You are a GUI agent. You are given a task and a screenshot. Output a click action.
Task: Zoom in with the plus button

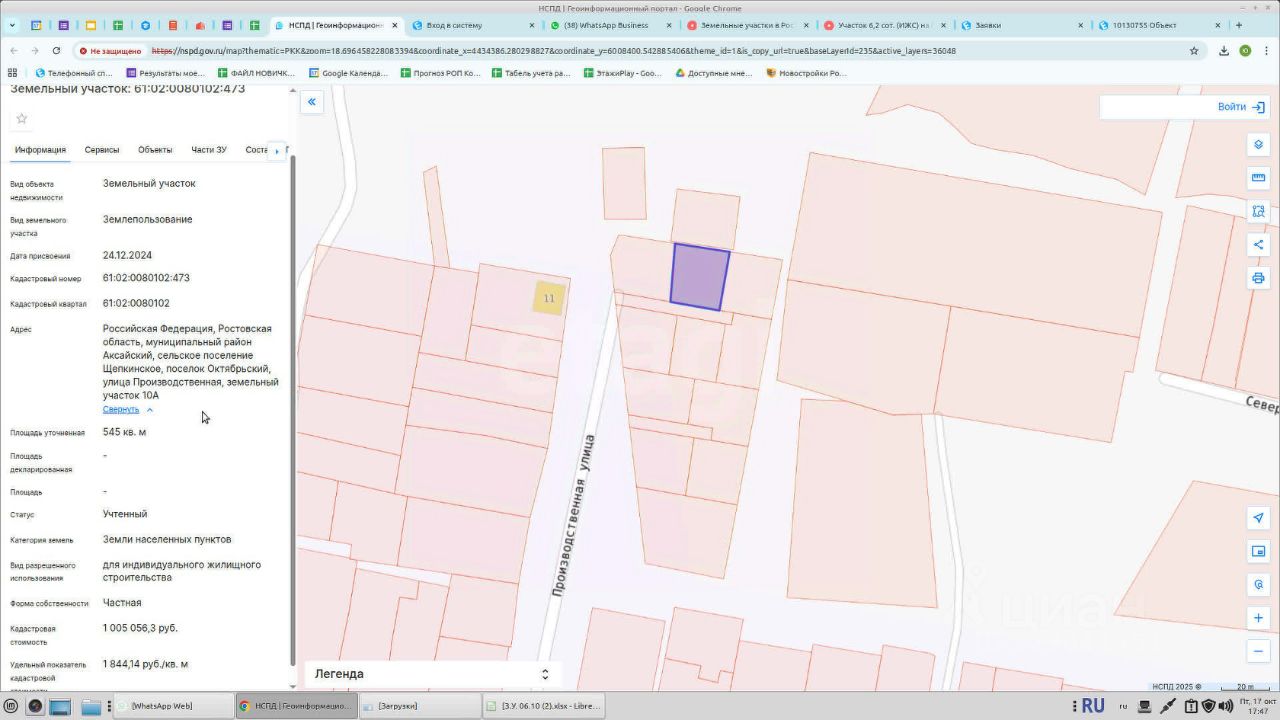[1258, 618]
